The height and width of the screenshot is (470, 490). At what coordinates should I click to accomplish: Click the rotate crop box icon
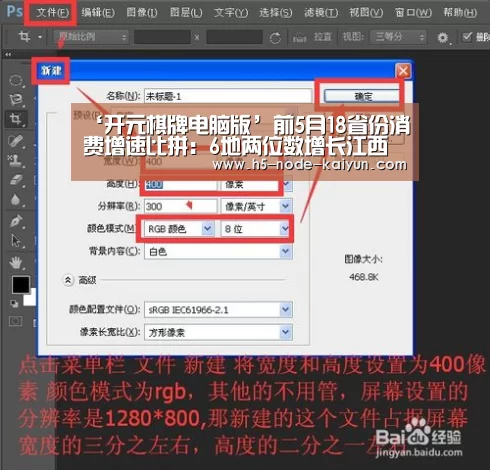(275, 38)
